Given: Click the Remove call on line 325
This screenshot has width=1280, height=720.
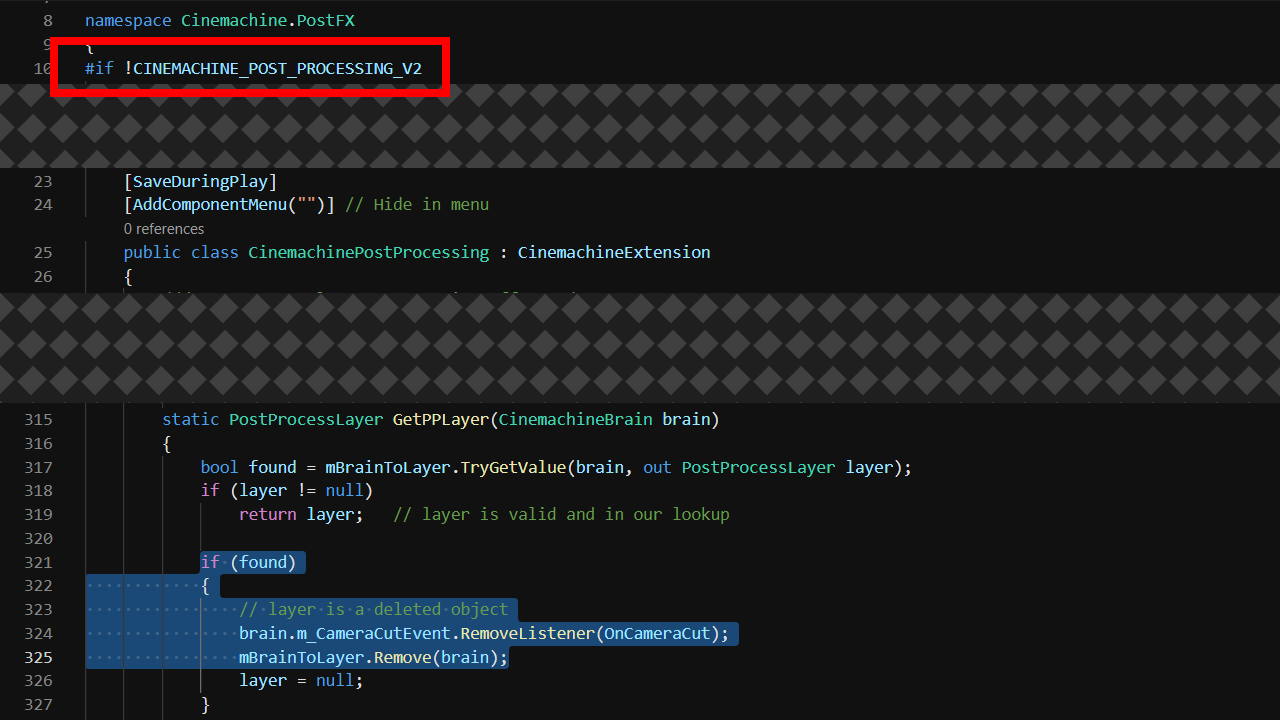Looking at the screenshot, I should pyautogui.click(x=402, y=657).
